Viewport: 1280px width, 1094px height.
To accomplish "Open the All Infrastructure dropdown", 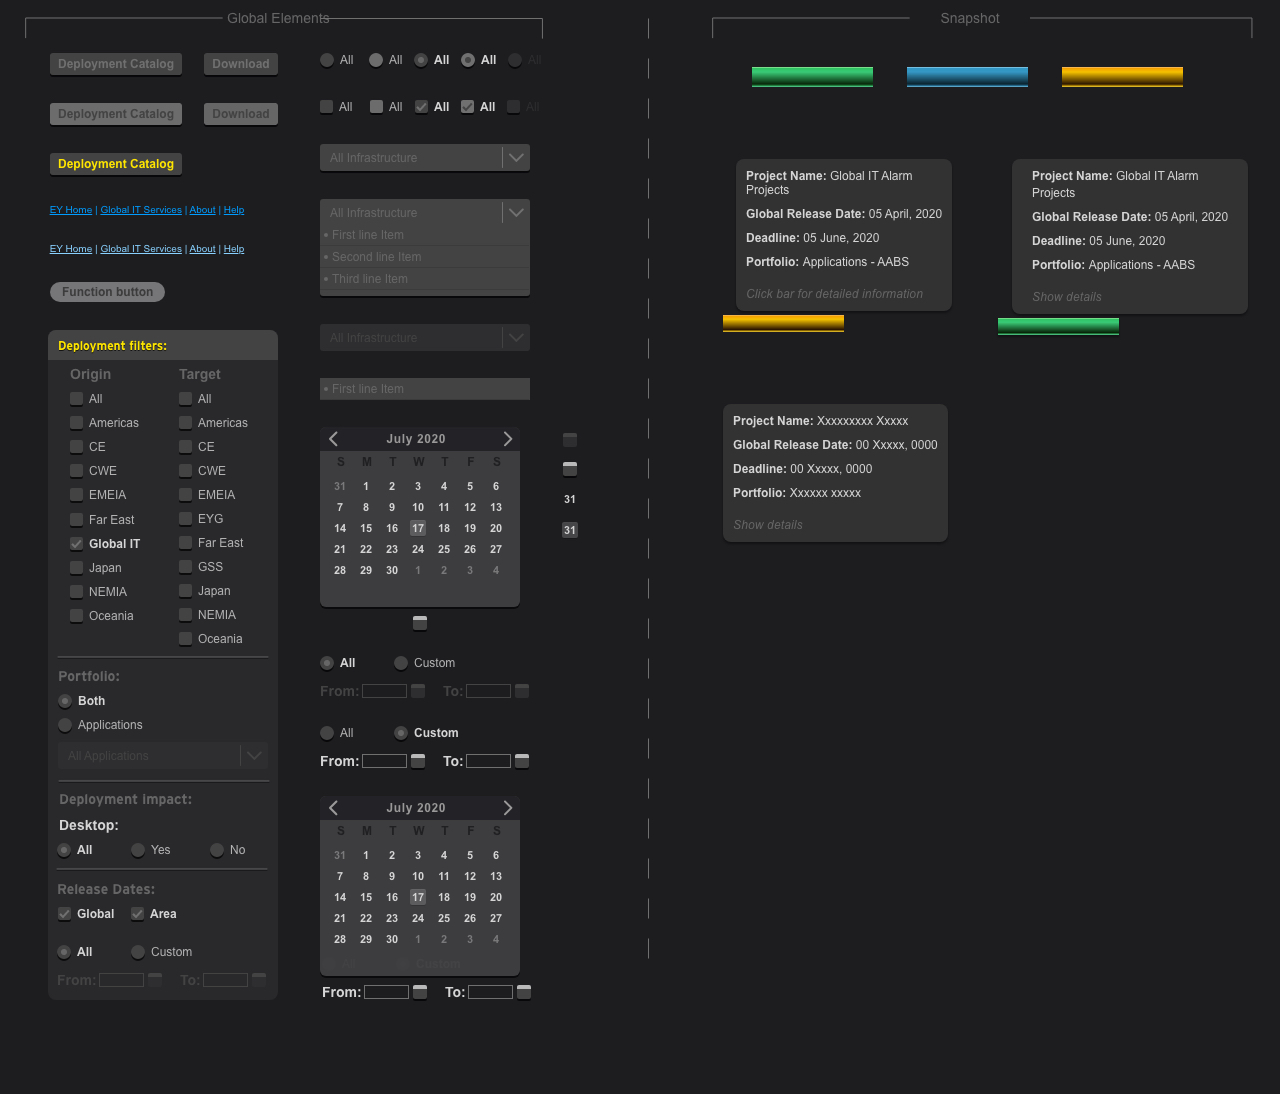I will 516,157.
